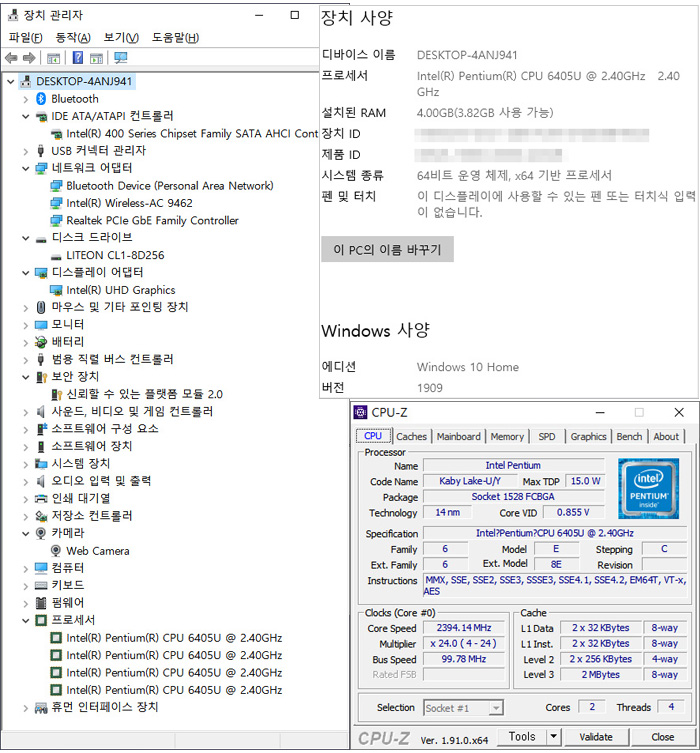Click the Intel(R) UHD Graphics adapter icon
This screenshot has width=700, height=753.
pos(56,291)
